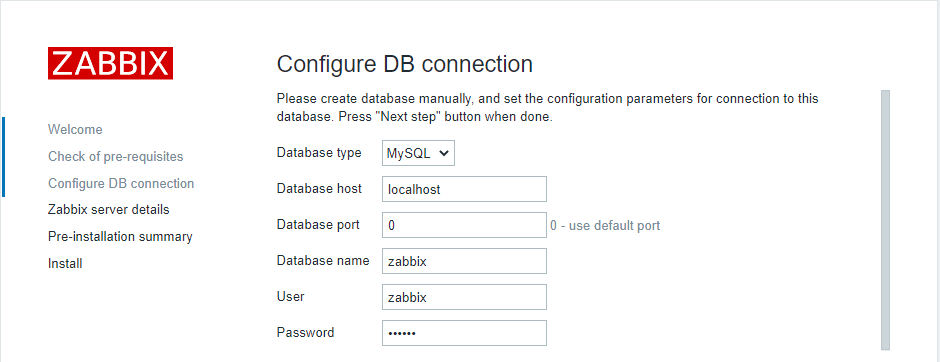Click the Database host label
Screen dimensions: 940x362
click(x=319, y=188)
